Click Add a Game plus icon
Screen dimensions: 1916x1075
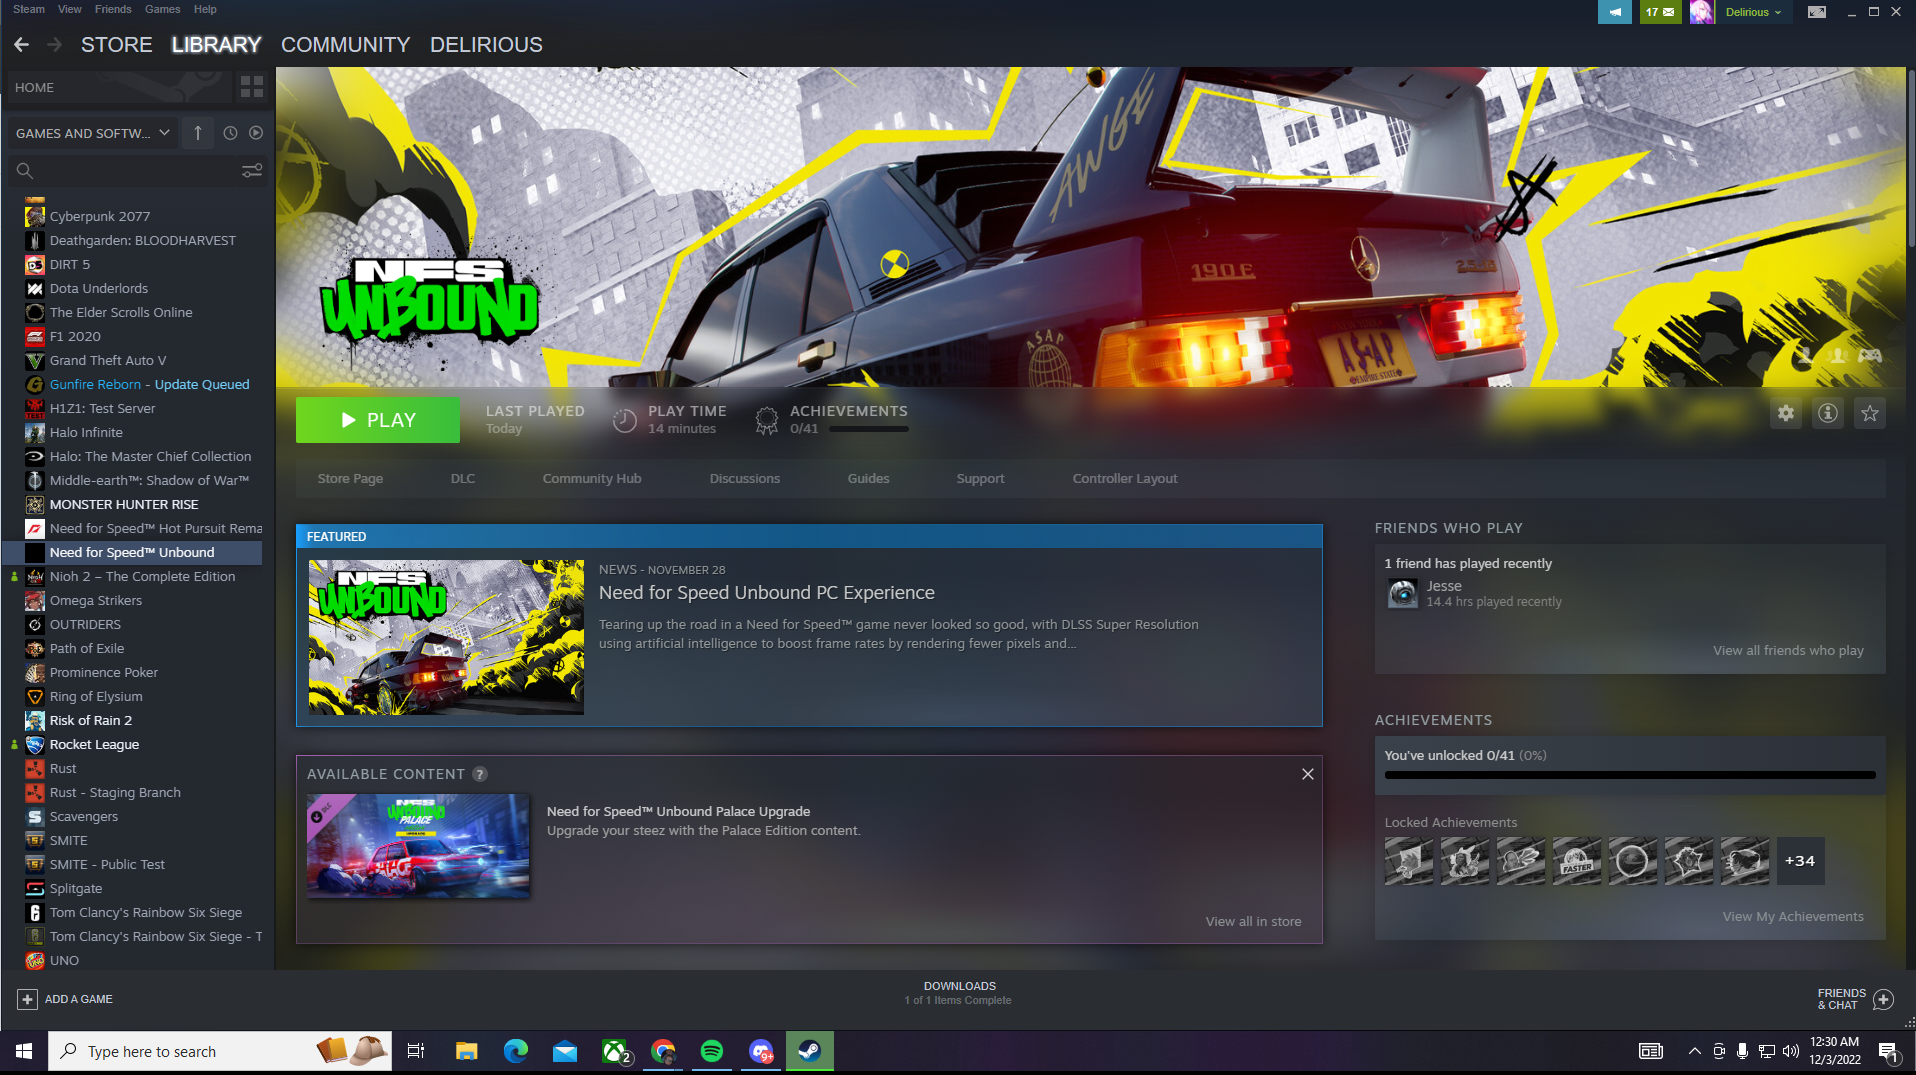point(27,999)
